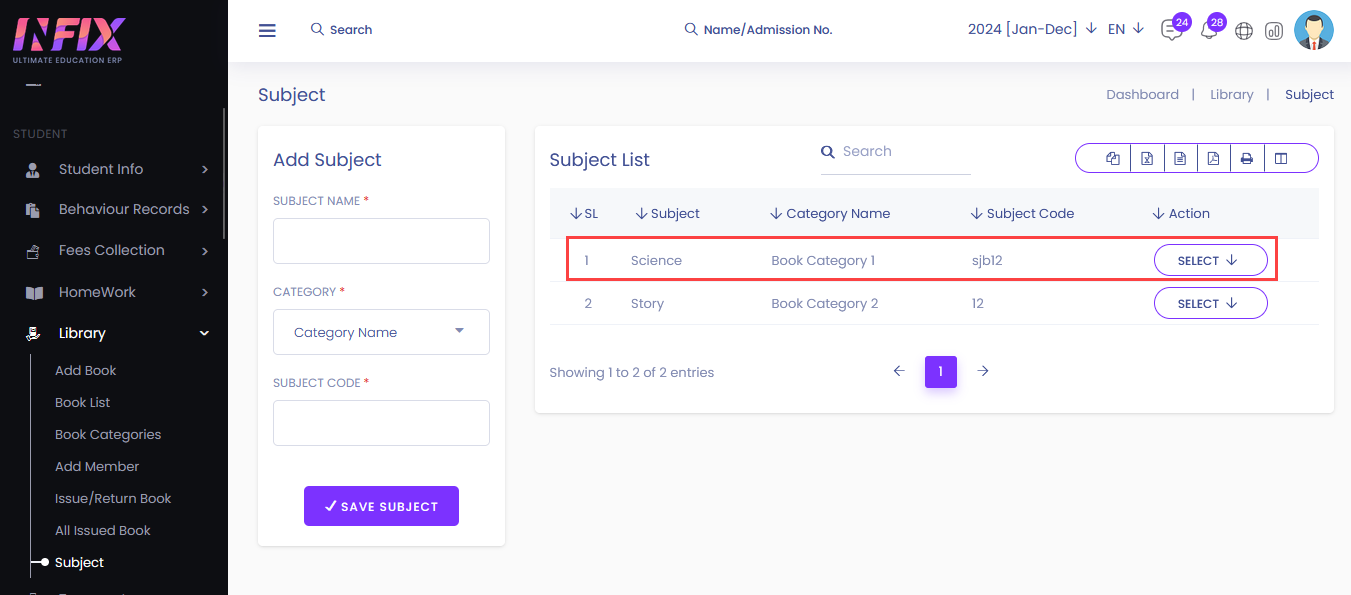Screen dimensions: 1351x595
Task: Open Select action for Story row
Action: click(1210, 303)
